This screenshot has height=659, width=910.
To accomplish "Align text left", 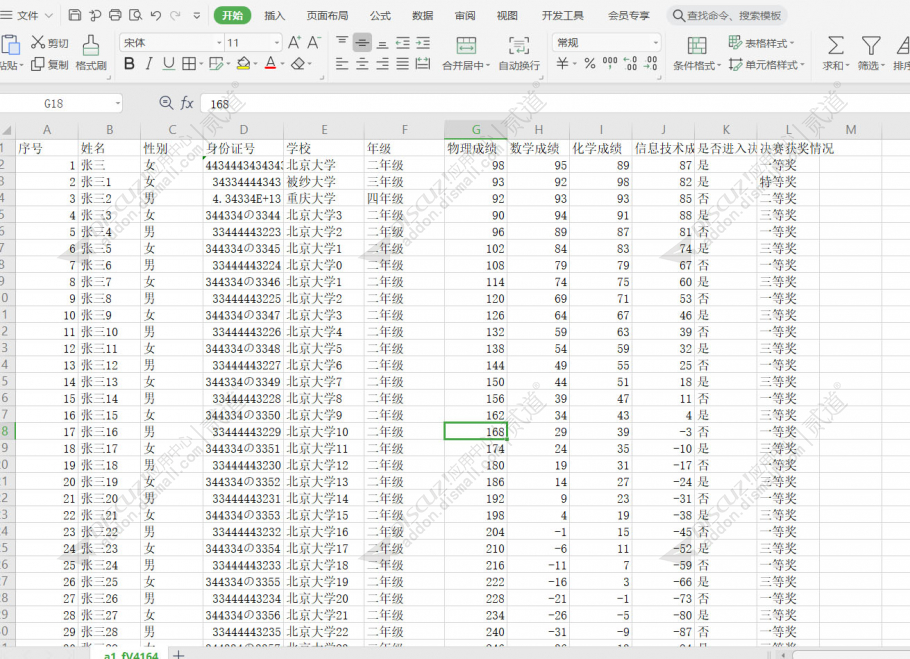I will coord(342,64).
